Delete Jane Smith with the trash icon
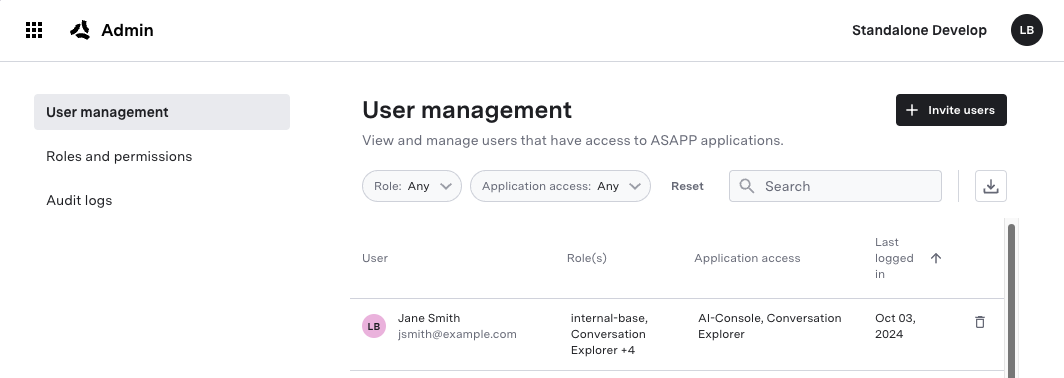This screenshot has width=1064, height=378. 979,322
